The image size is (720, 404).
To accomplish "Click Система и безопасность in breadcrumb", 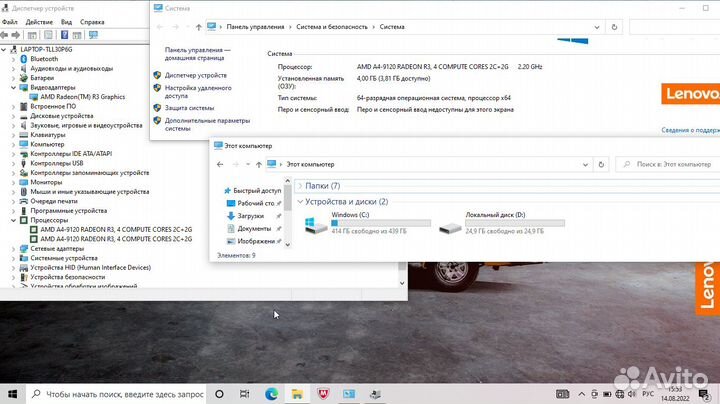I will click(332, 27).
